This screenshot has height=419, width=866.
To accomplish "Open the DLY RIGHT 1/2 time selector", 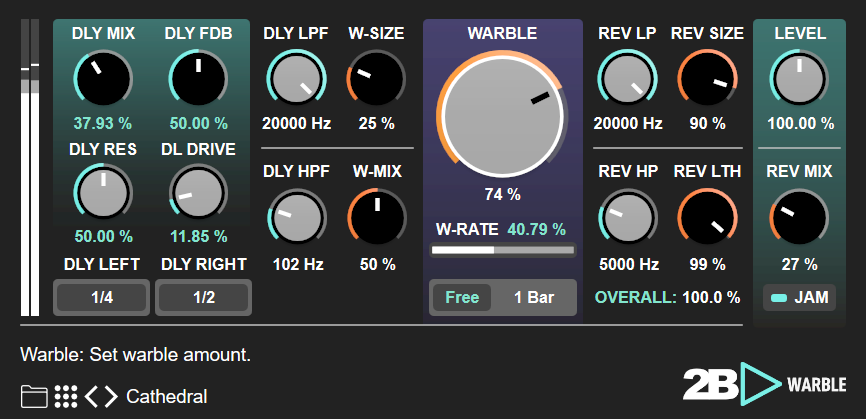I will tap(204, 298).
